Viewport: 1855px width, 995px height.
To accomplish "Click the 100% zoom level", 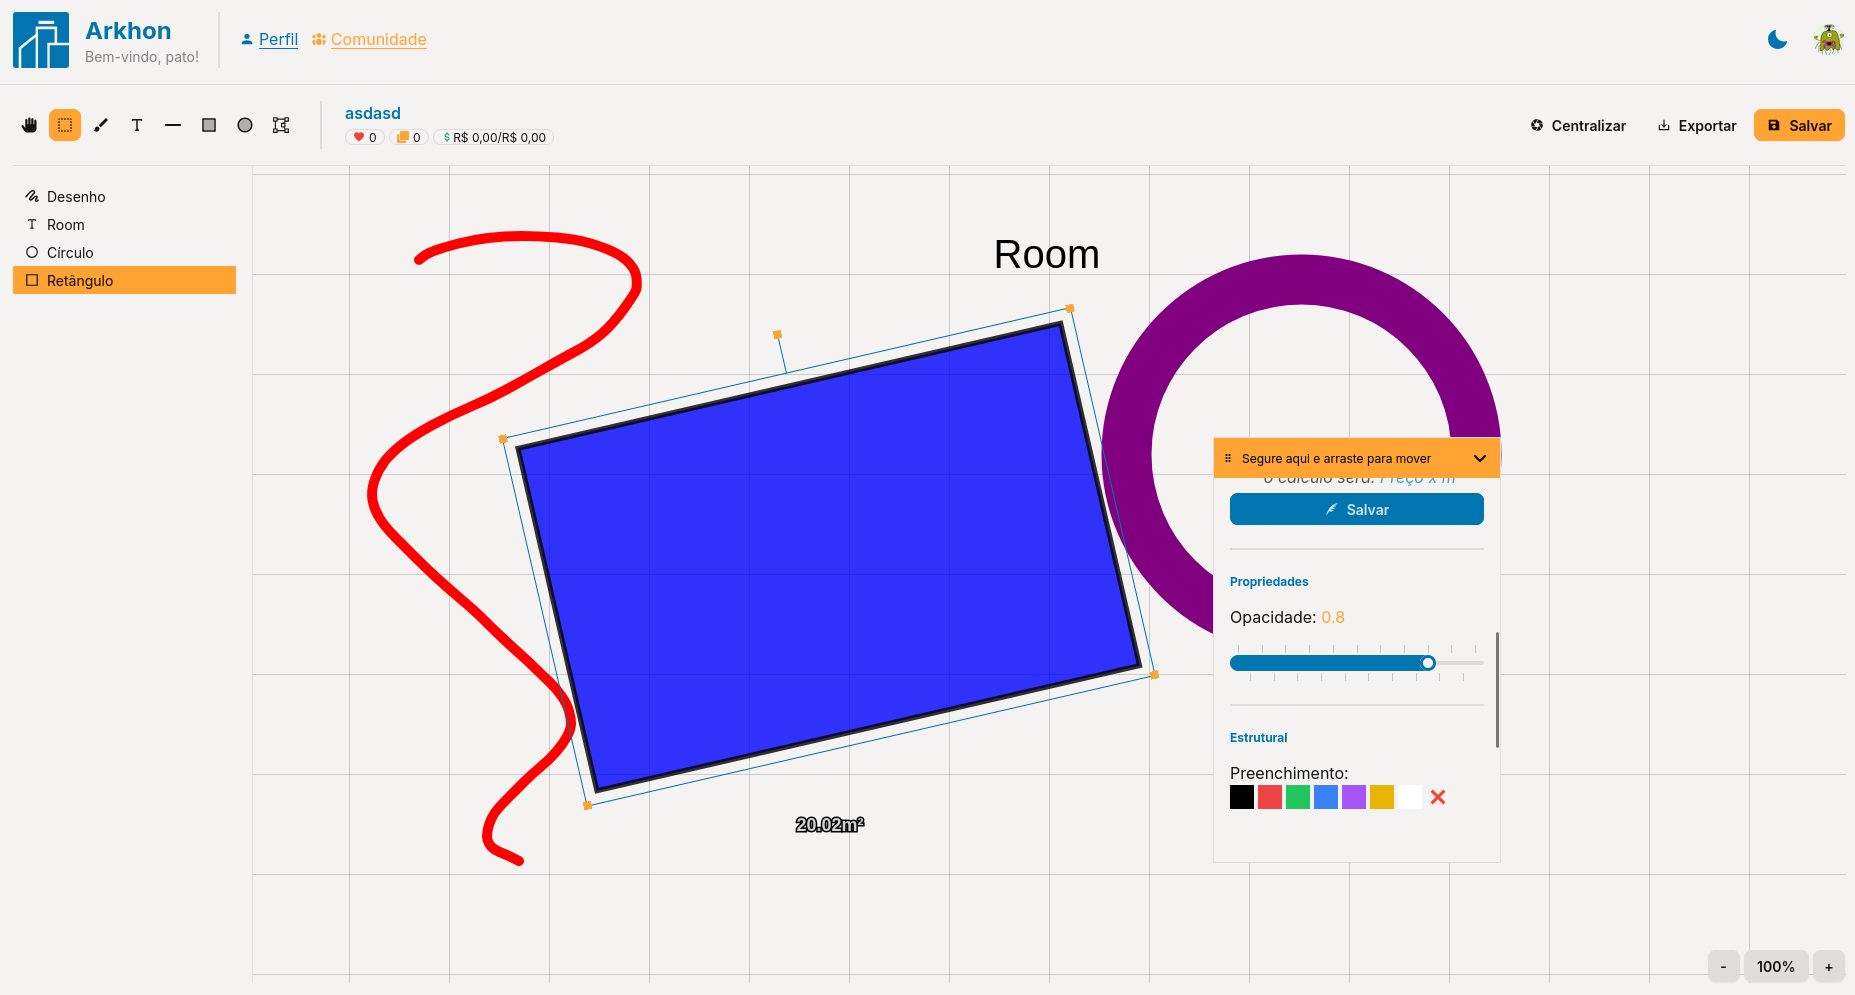I will [x=1775, y=967].
